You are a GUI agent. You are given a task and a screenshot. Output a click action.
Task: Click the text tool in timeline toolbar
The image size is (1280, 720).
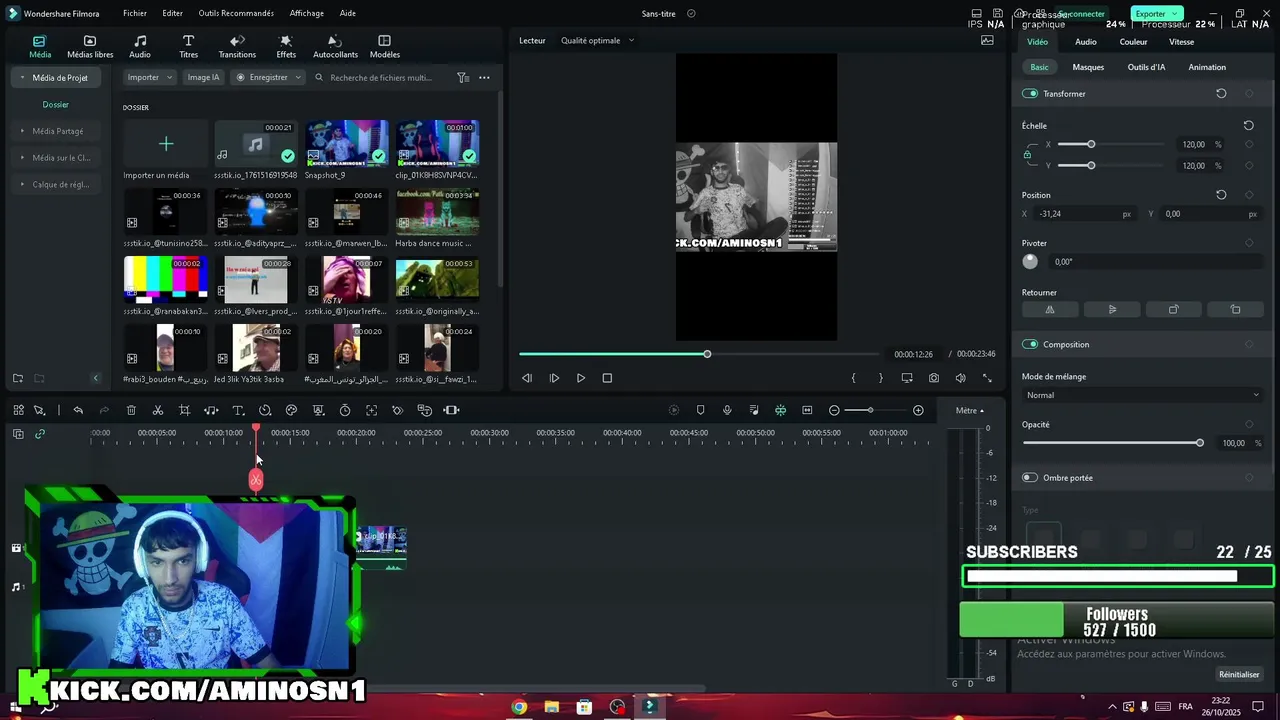[238, 410]
